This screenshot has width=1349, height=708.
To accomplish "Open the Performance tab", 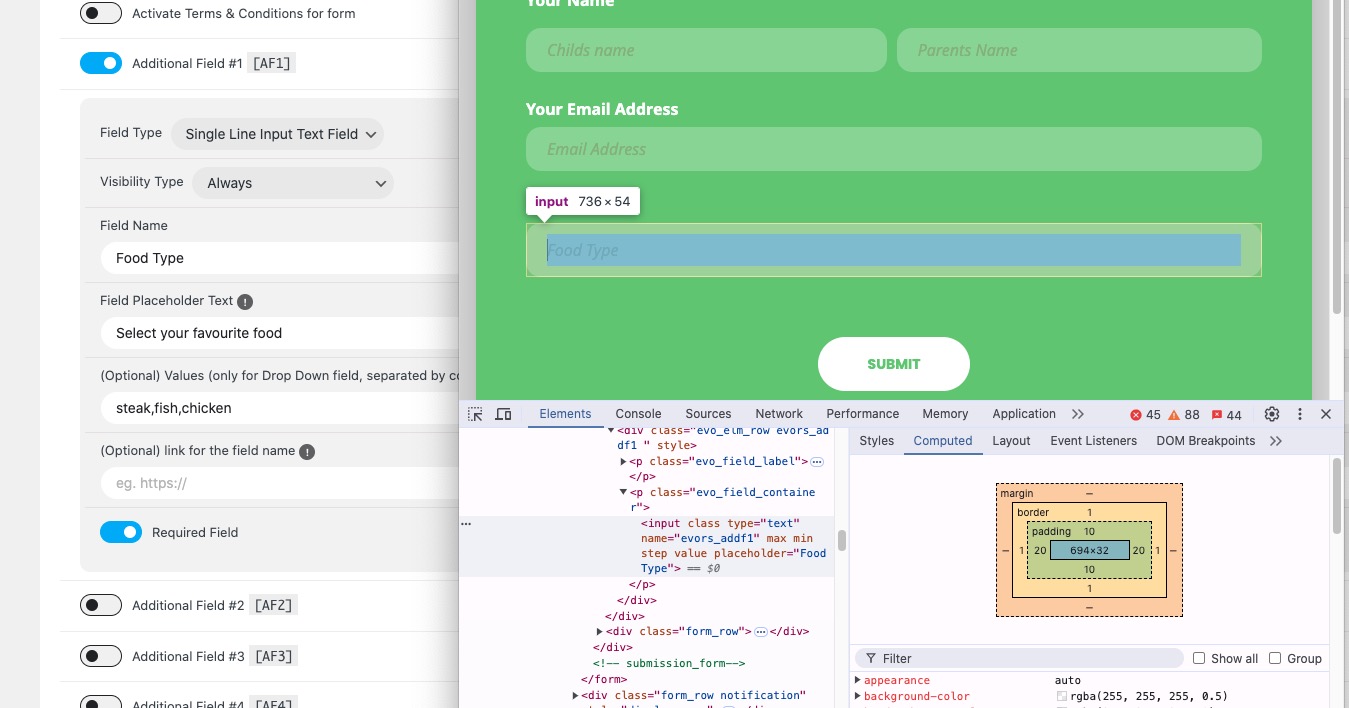I will click(x=863, y=414).
